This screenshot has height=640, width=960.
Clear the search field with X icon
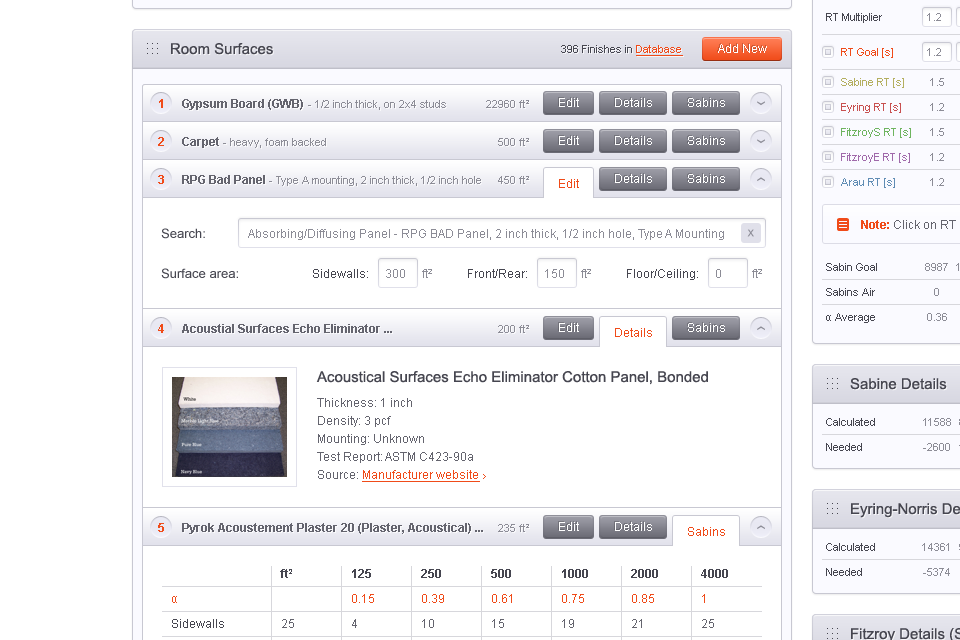pyautogui.click(x=750, y=233)
